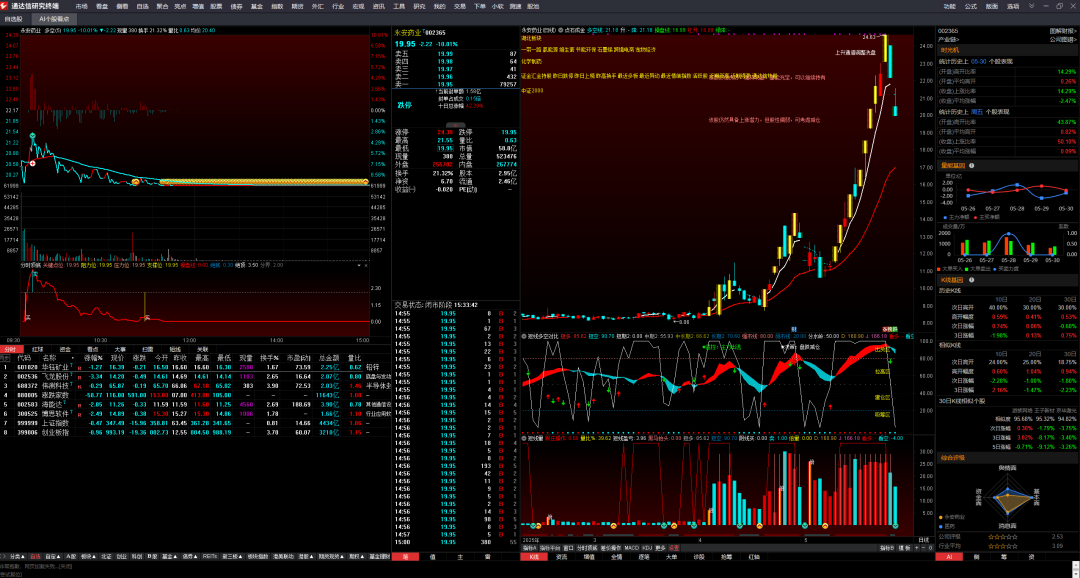The height and width of the screenshot is (578, 1080).
Task: Open the 基金 menu
Action: (x=256, y=6)
